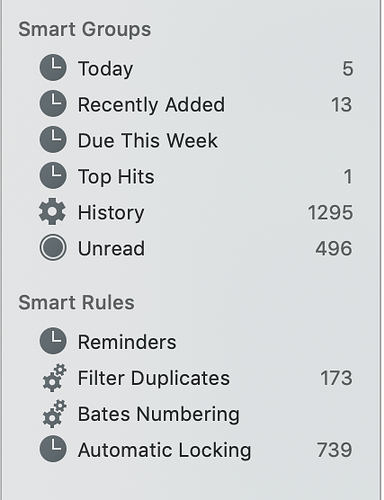Viewport: 384px width, 500px height.
Task: Click the double-gear icon next to Bates Numbering
Action: pos(54,414)
